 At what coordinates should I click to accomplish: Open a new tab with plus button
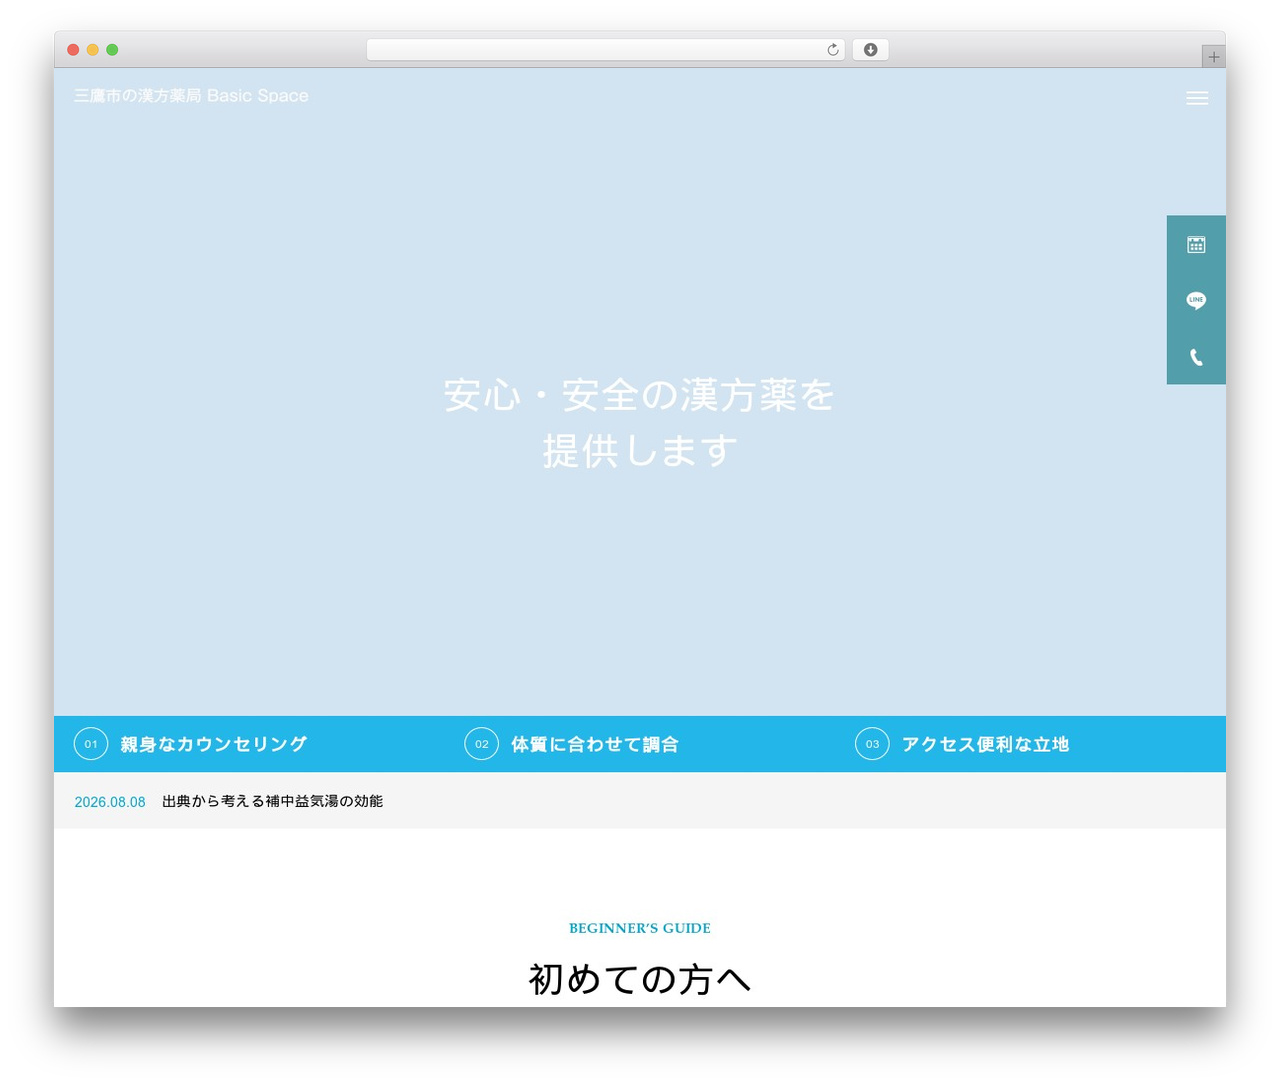[1213, 57]
